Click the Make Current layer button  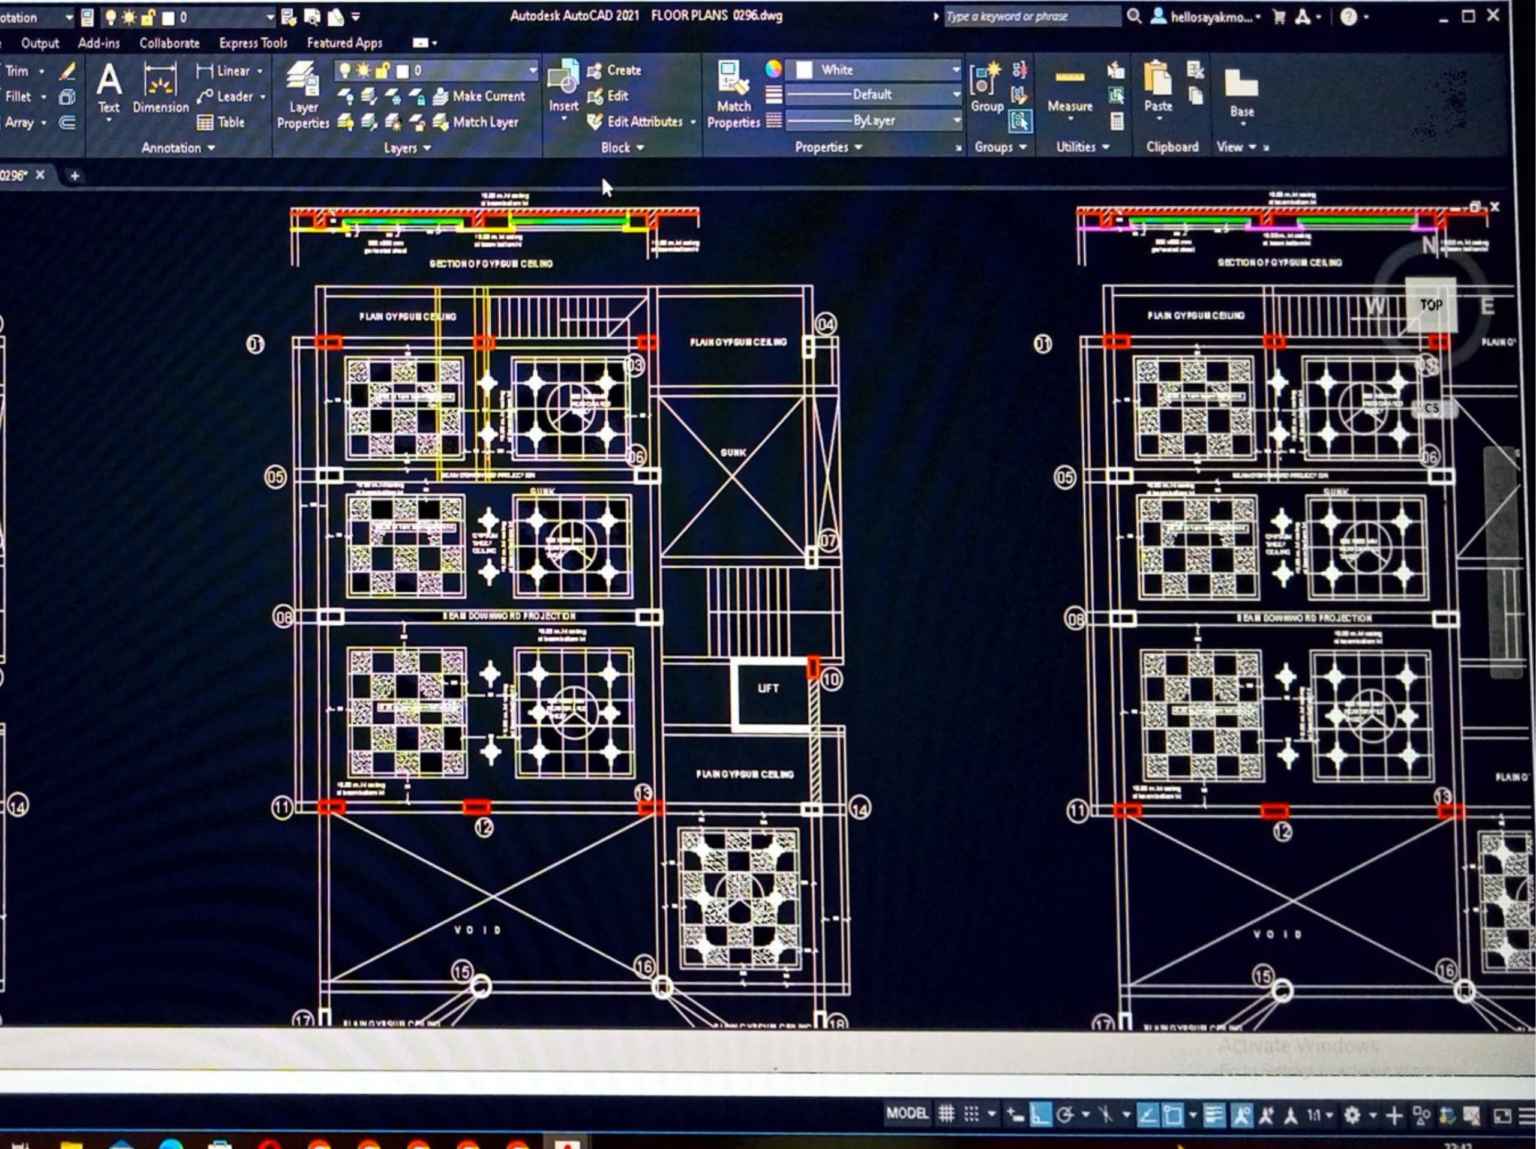point(478,96)
